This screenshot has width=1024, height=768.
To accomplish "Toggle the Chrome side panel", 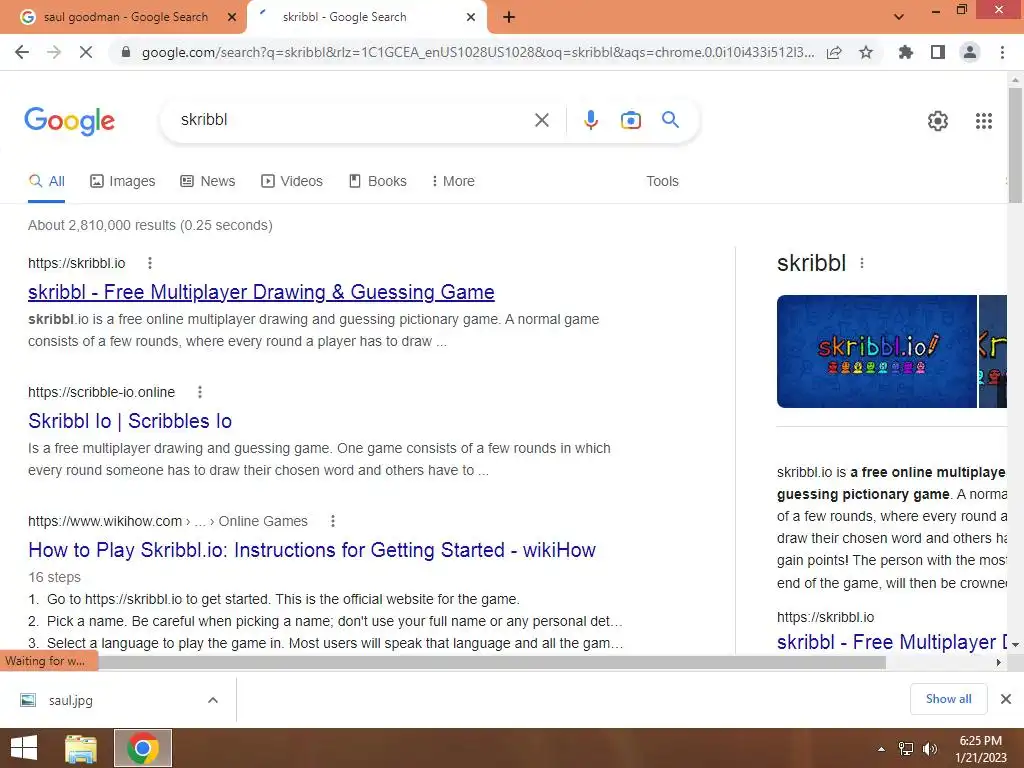I will tap(938, 52).
